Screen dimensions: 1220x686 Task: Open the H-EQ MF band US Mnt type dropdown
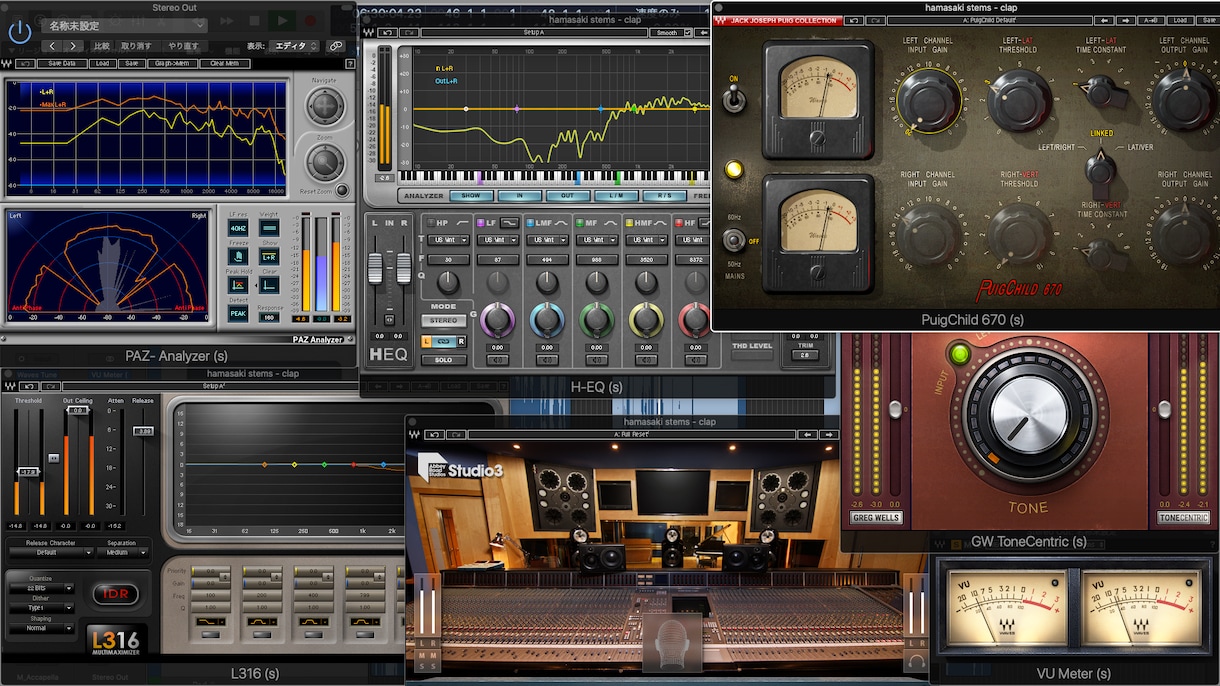597,240
